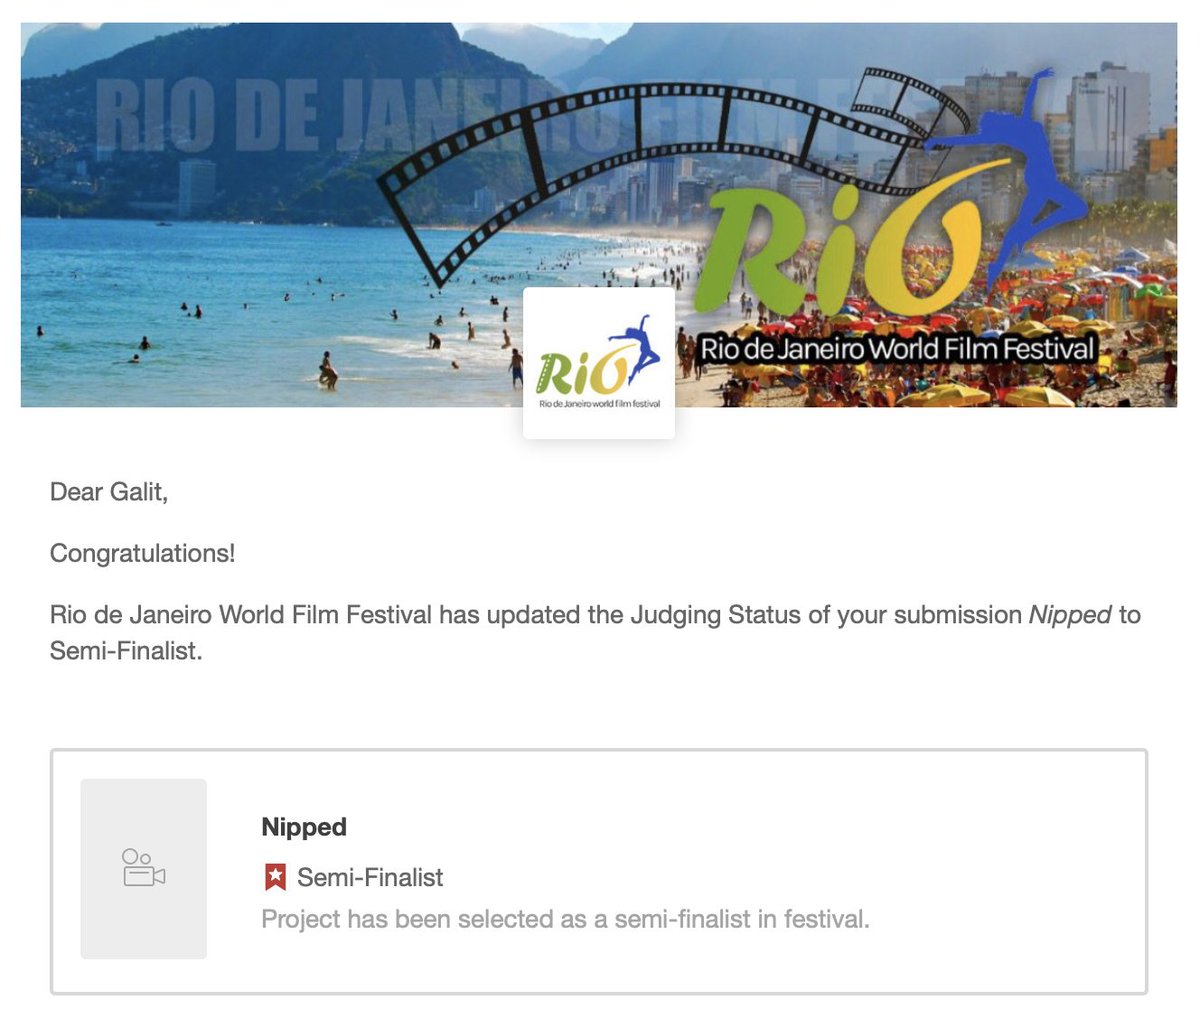Click the 'Congratulations!' line
The image size is (1200, 1028).
pyautogui.click(x=143, y=553)
